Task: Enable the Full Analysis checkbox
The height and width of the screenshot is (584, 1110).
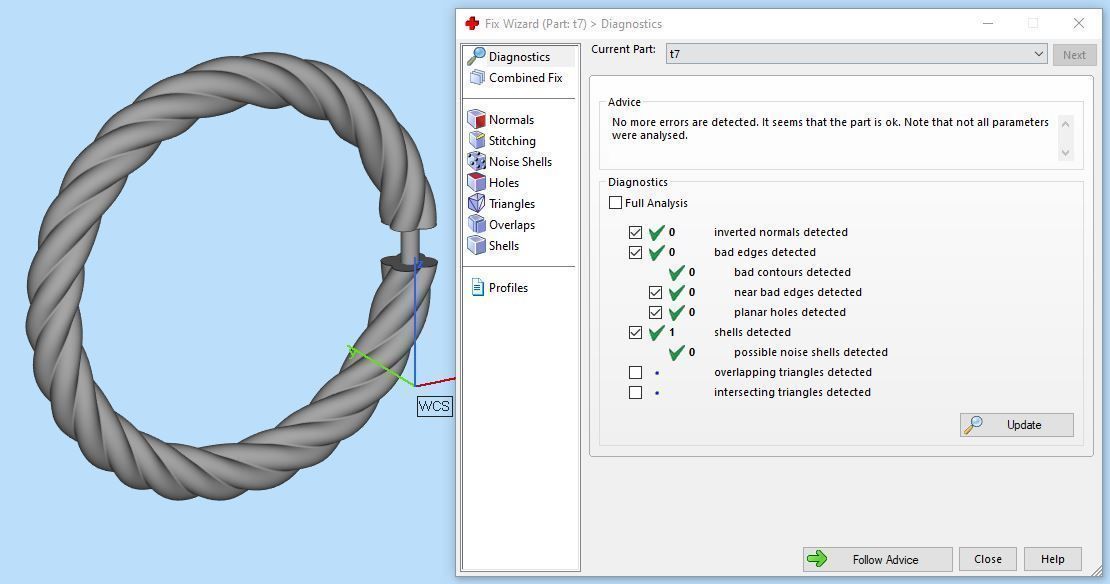Action: 615,203
